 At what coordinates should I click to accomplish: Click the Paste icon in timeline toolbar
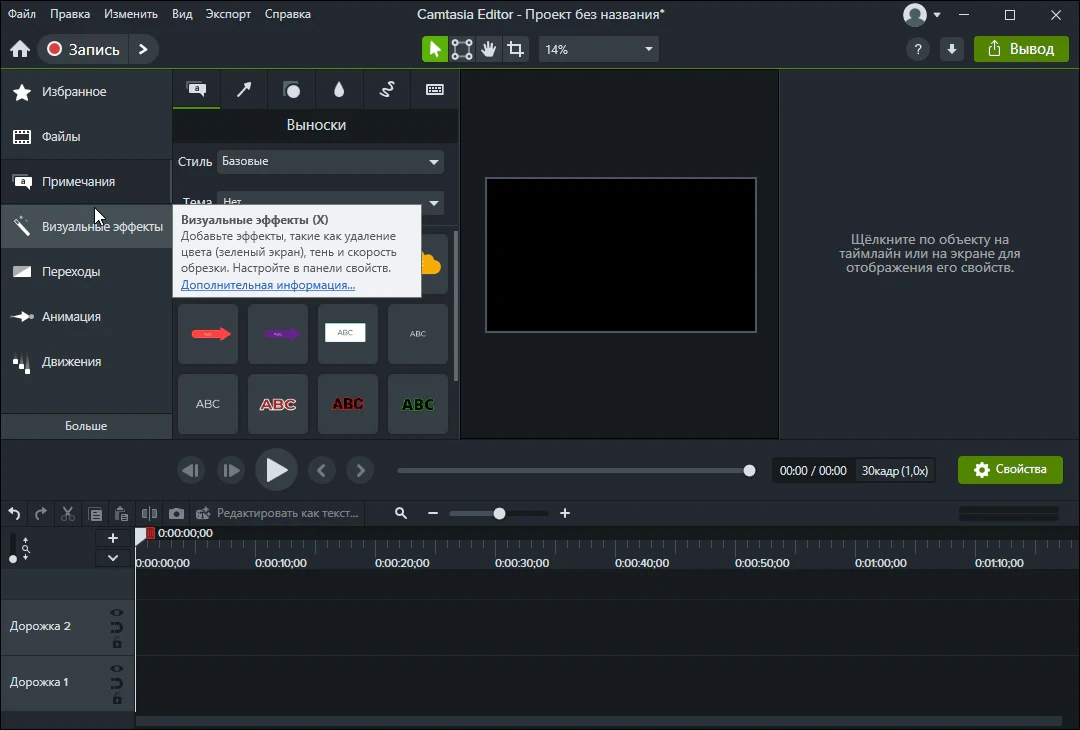(121, 513)
